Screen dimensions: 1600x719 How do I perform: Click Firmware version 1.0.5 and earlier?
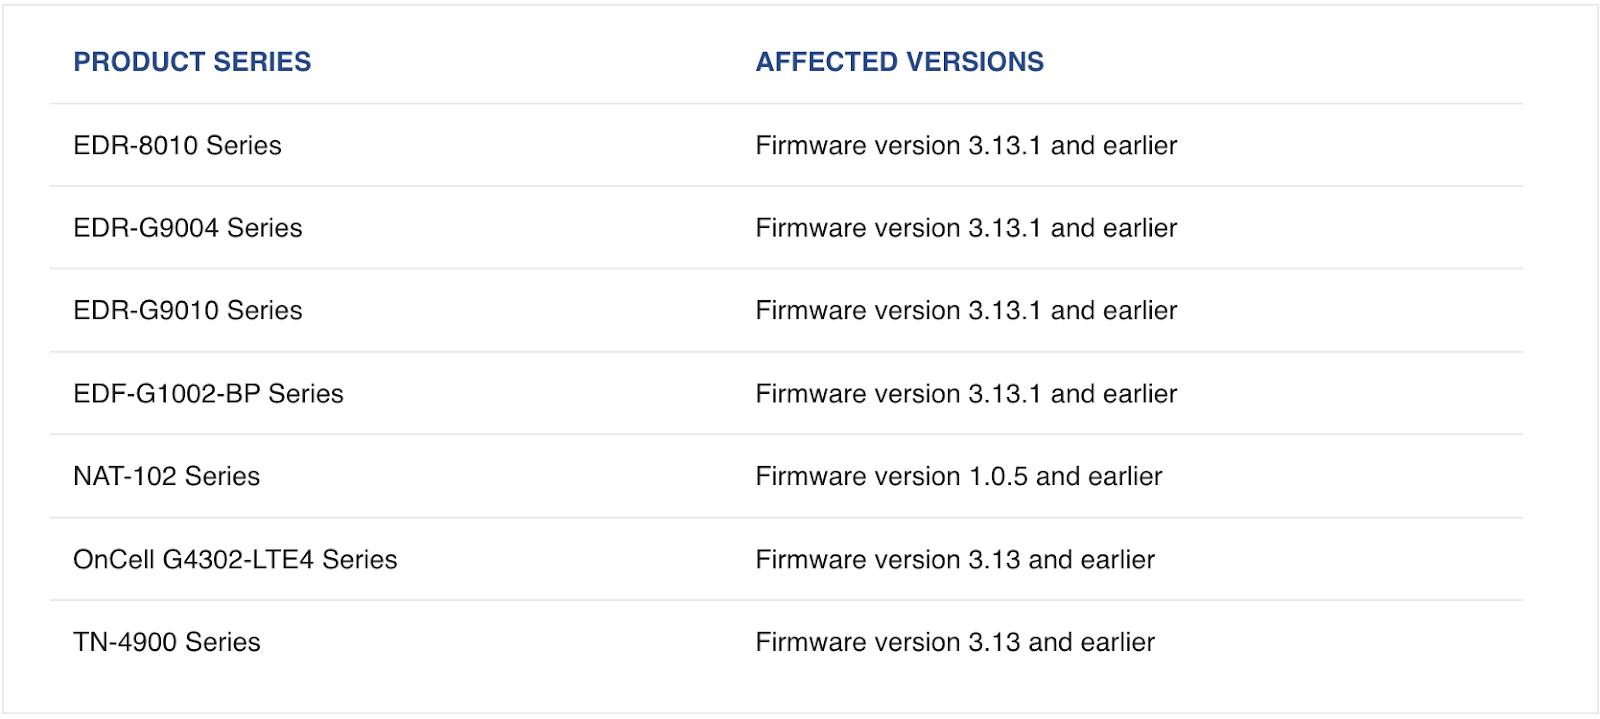coord(959,477)
